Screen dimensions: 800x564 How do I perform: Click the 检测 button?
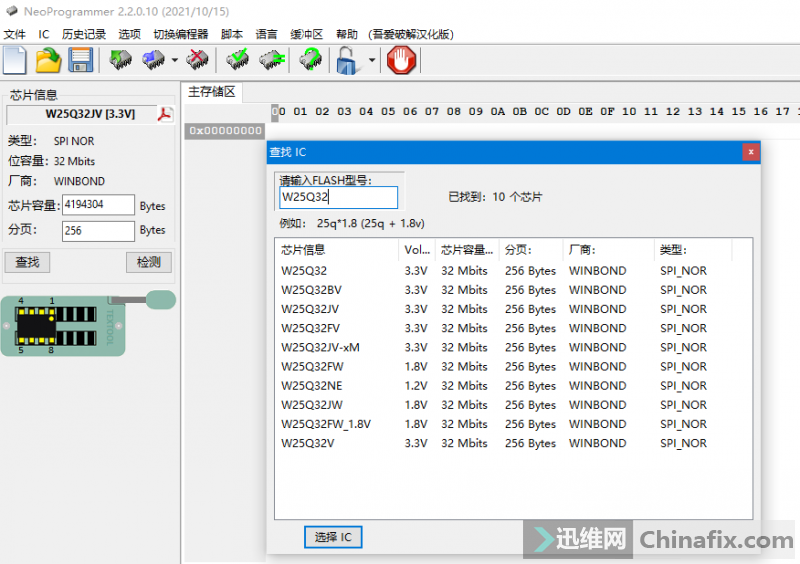click(148, 262)
